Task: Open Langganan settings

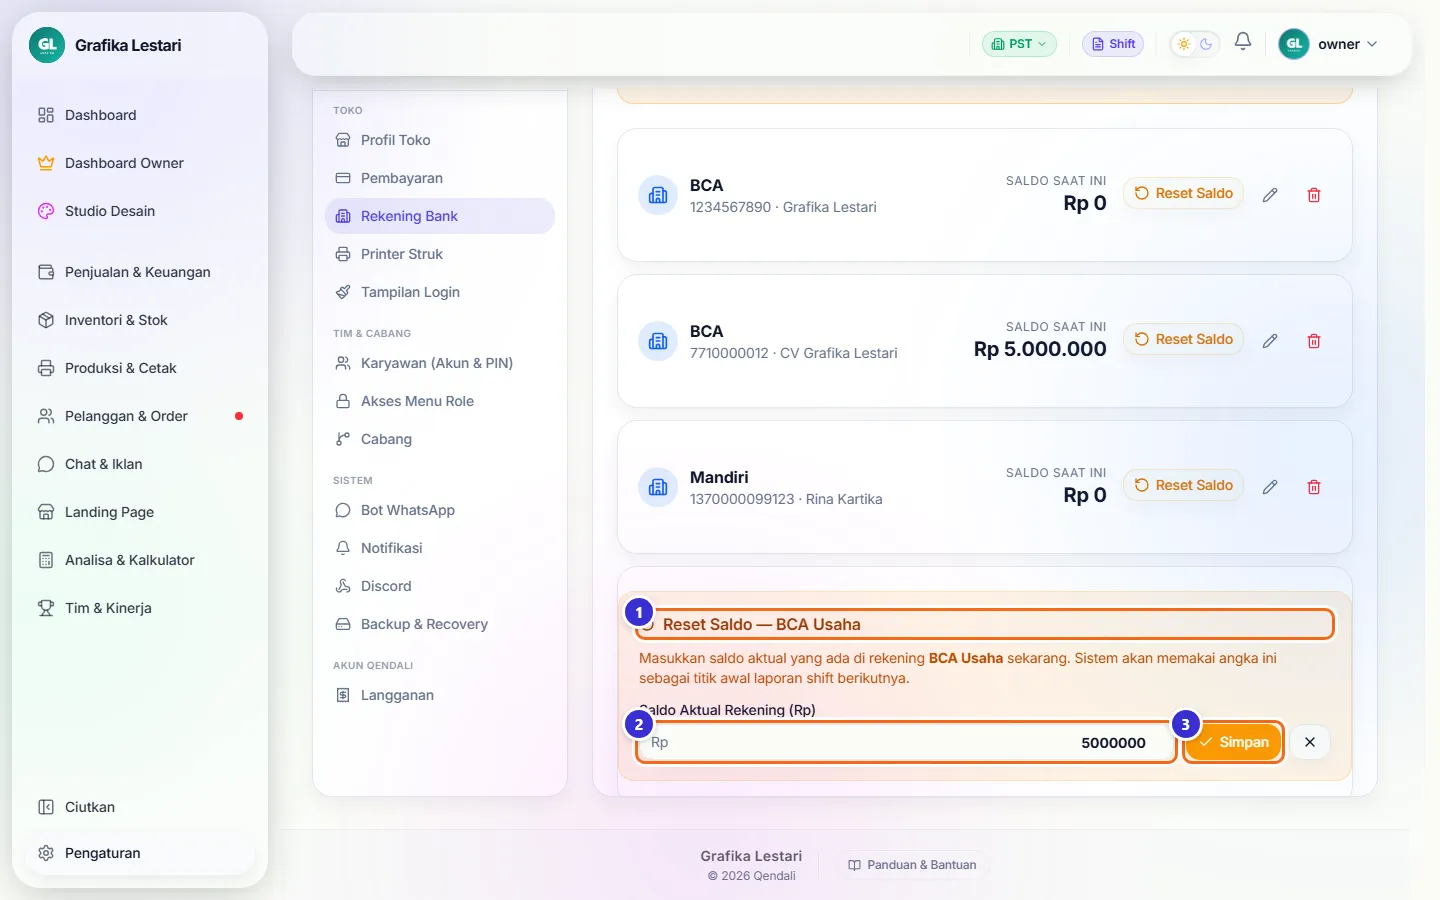Action: (x=440, y=695)
